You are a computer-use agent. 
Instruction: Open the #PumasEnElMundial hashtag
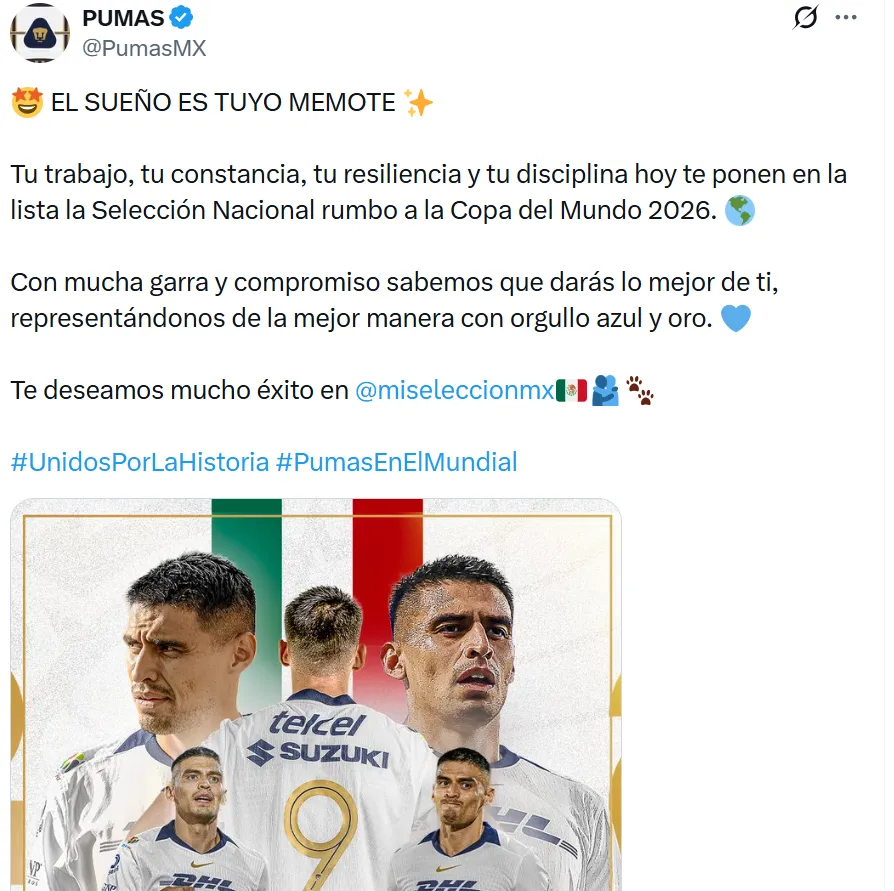pos(397,462)
